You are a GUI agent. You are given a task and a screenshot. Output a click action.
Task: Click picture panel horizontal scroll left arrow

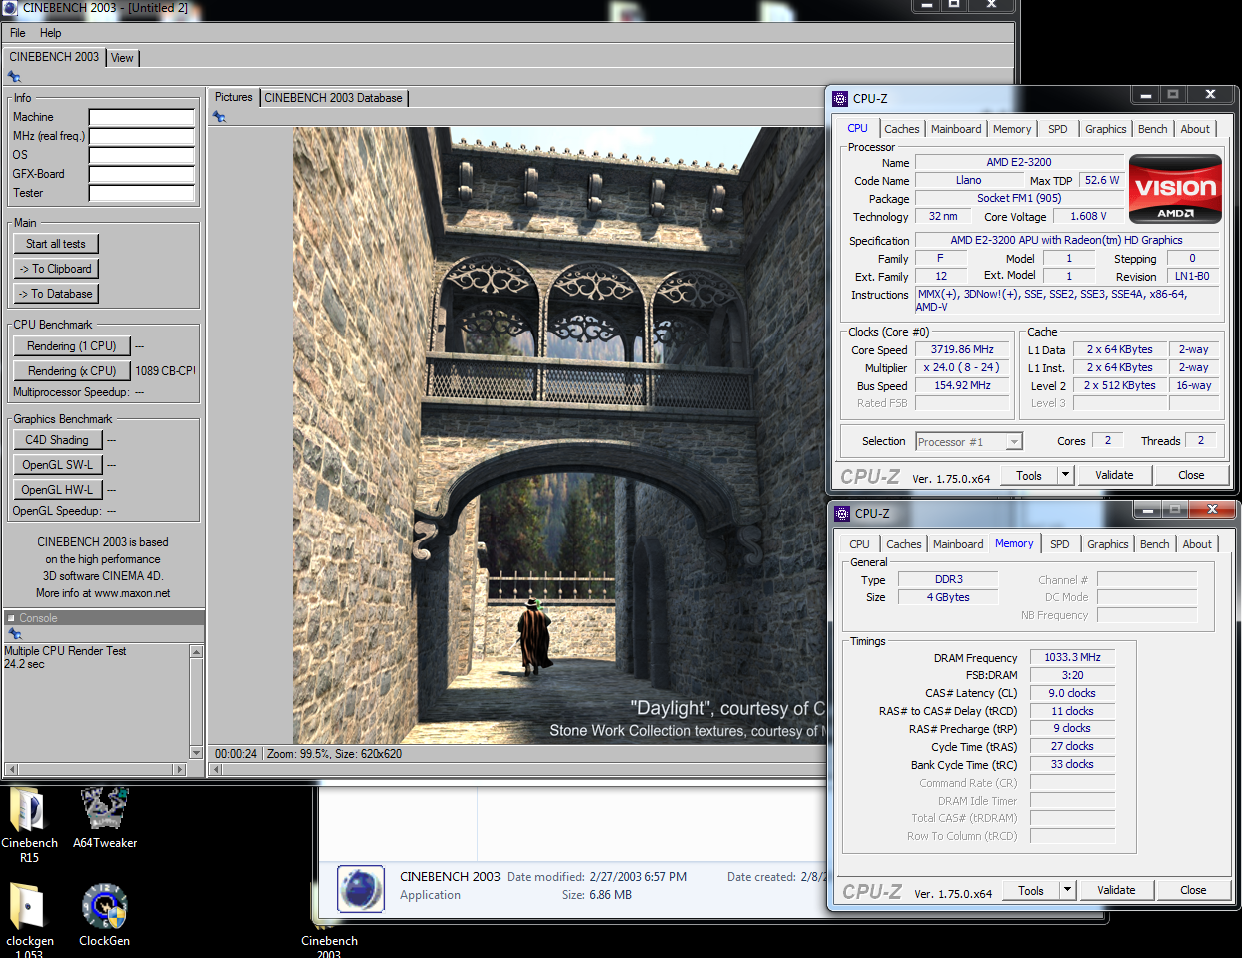point(216,770)
